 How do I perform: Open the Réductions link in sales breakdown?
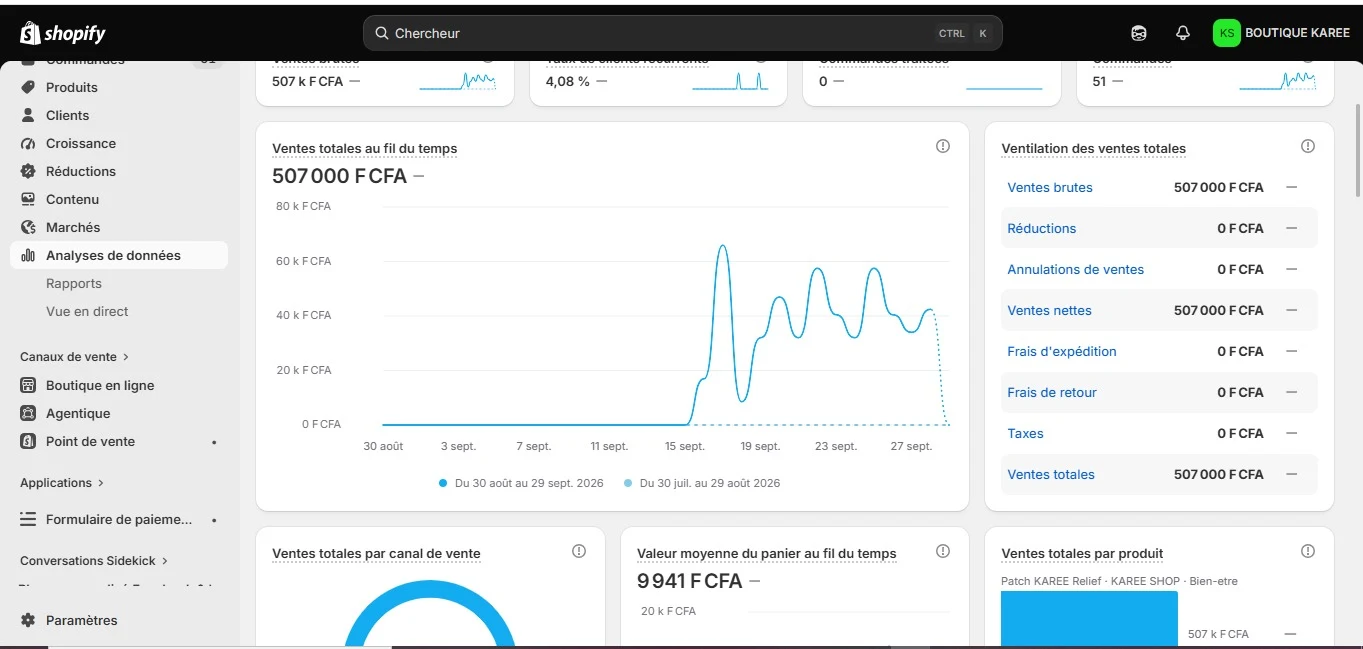(x=1042, y=228)
